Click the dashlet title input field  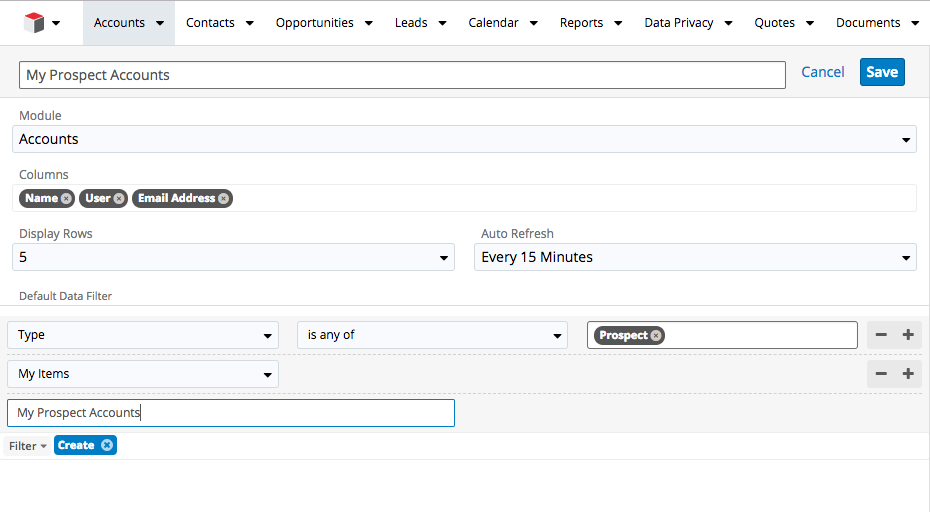[x=402, y=75]
